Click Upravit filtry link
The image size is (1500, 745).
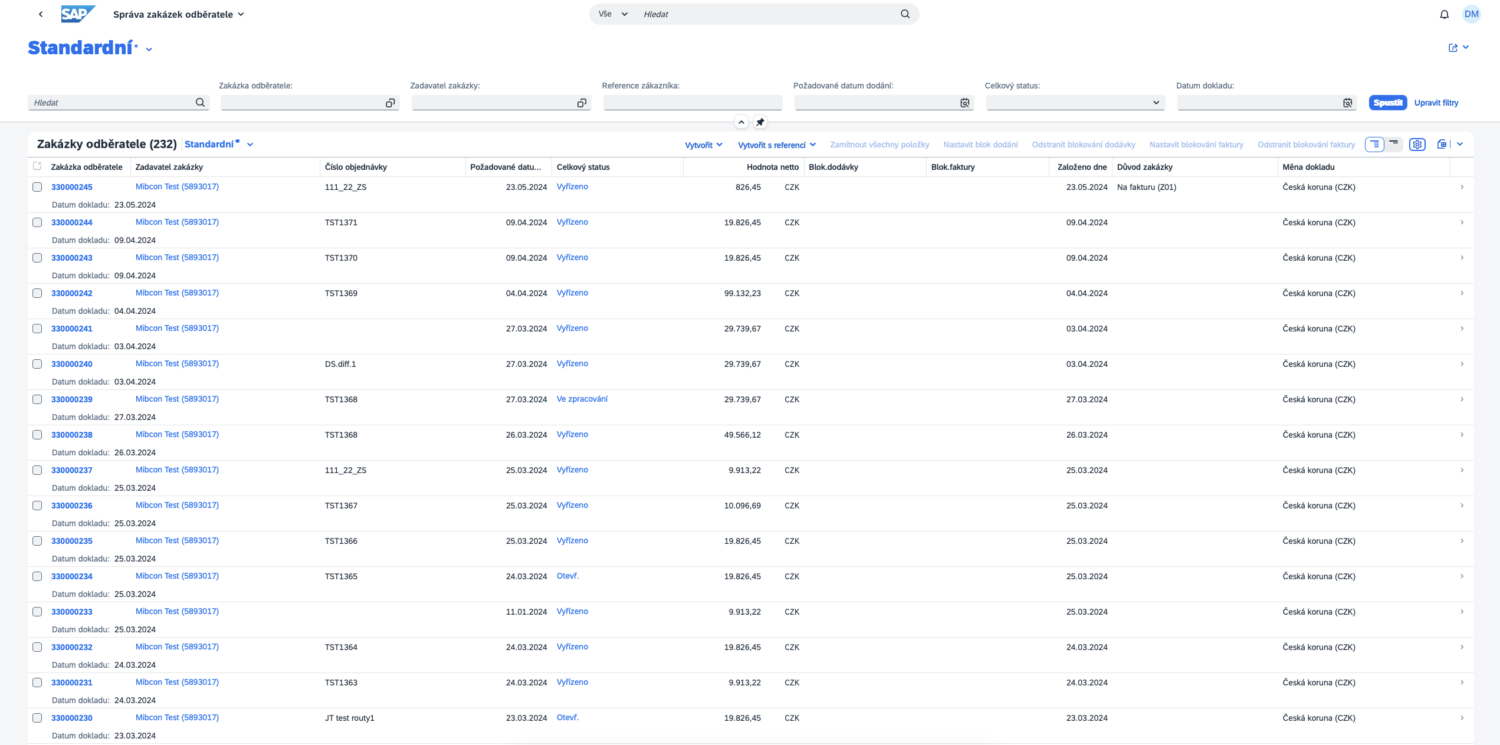point(1436,103)
